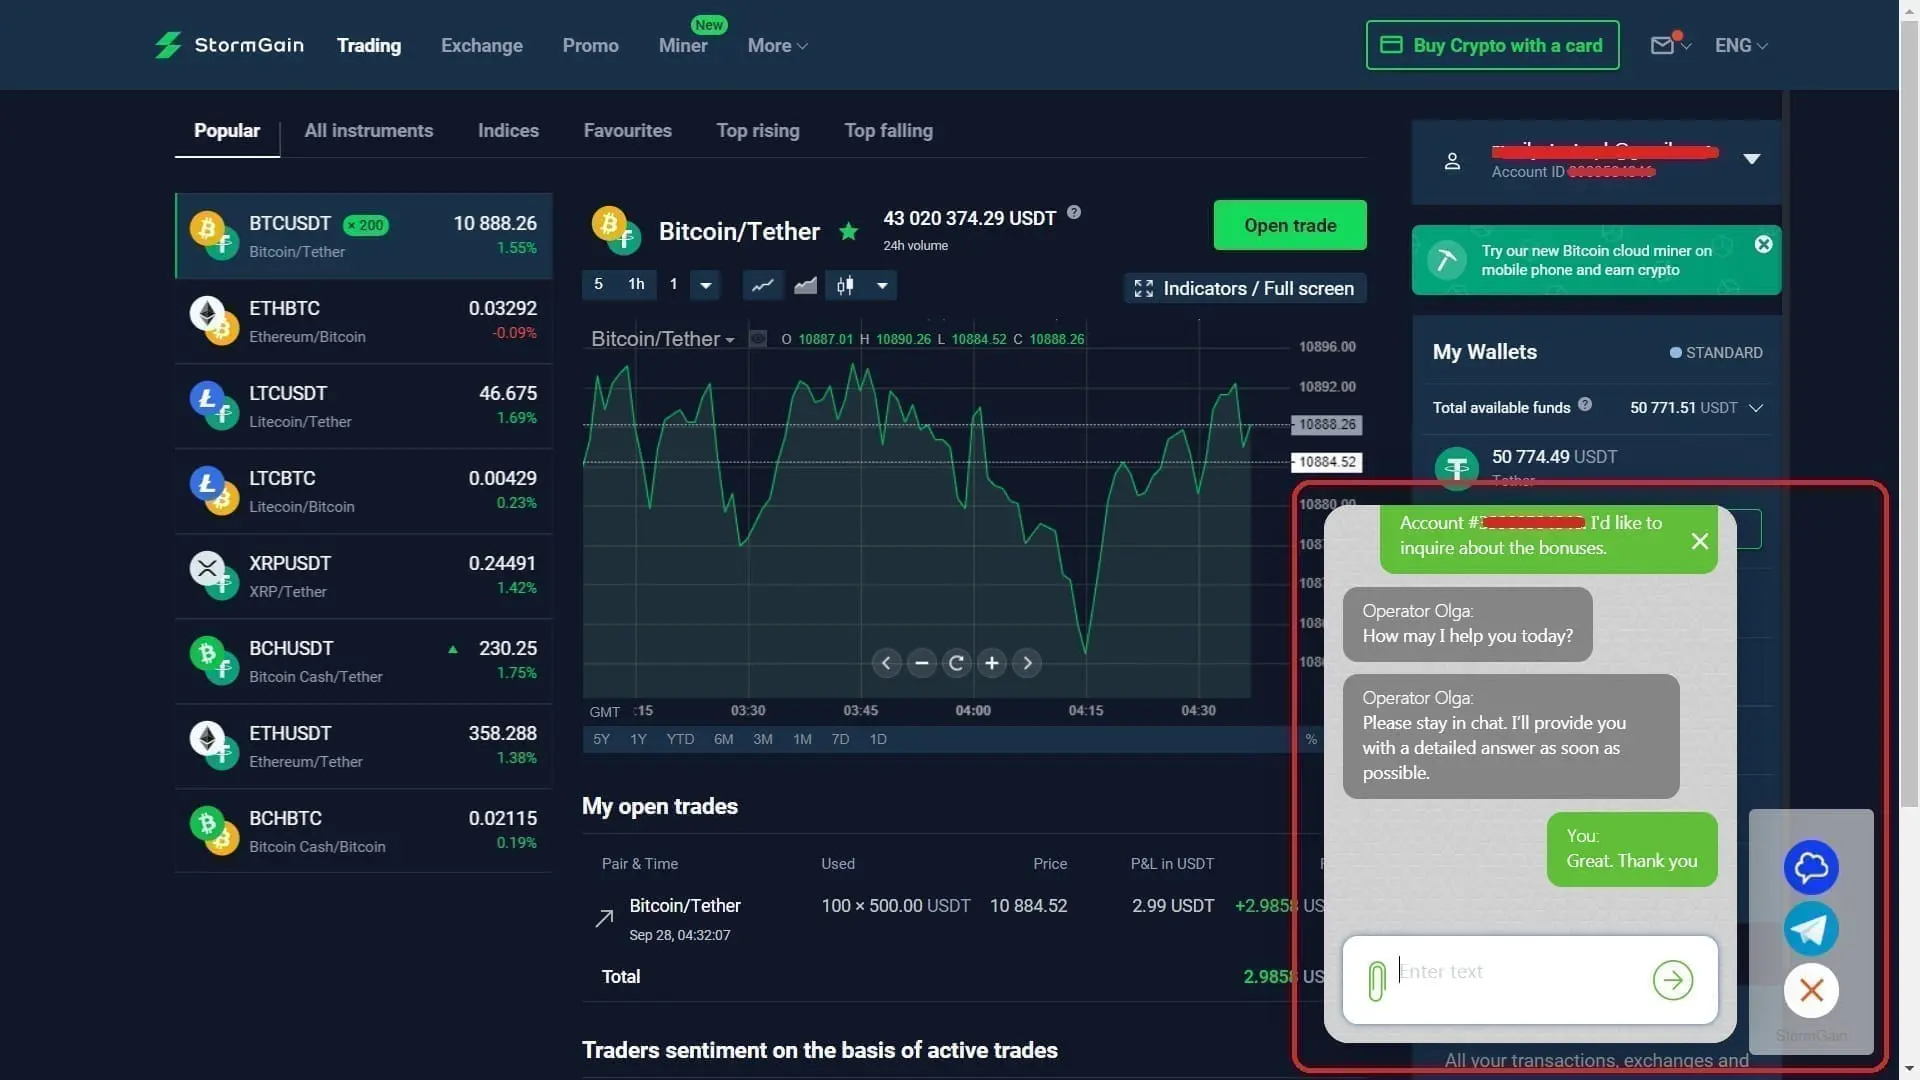Set chart range to 6M
1920x1080 pixels.
(x=724, y=740)
